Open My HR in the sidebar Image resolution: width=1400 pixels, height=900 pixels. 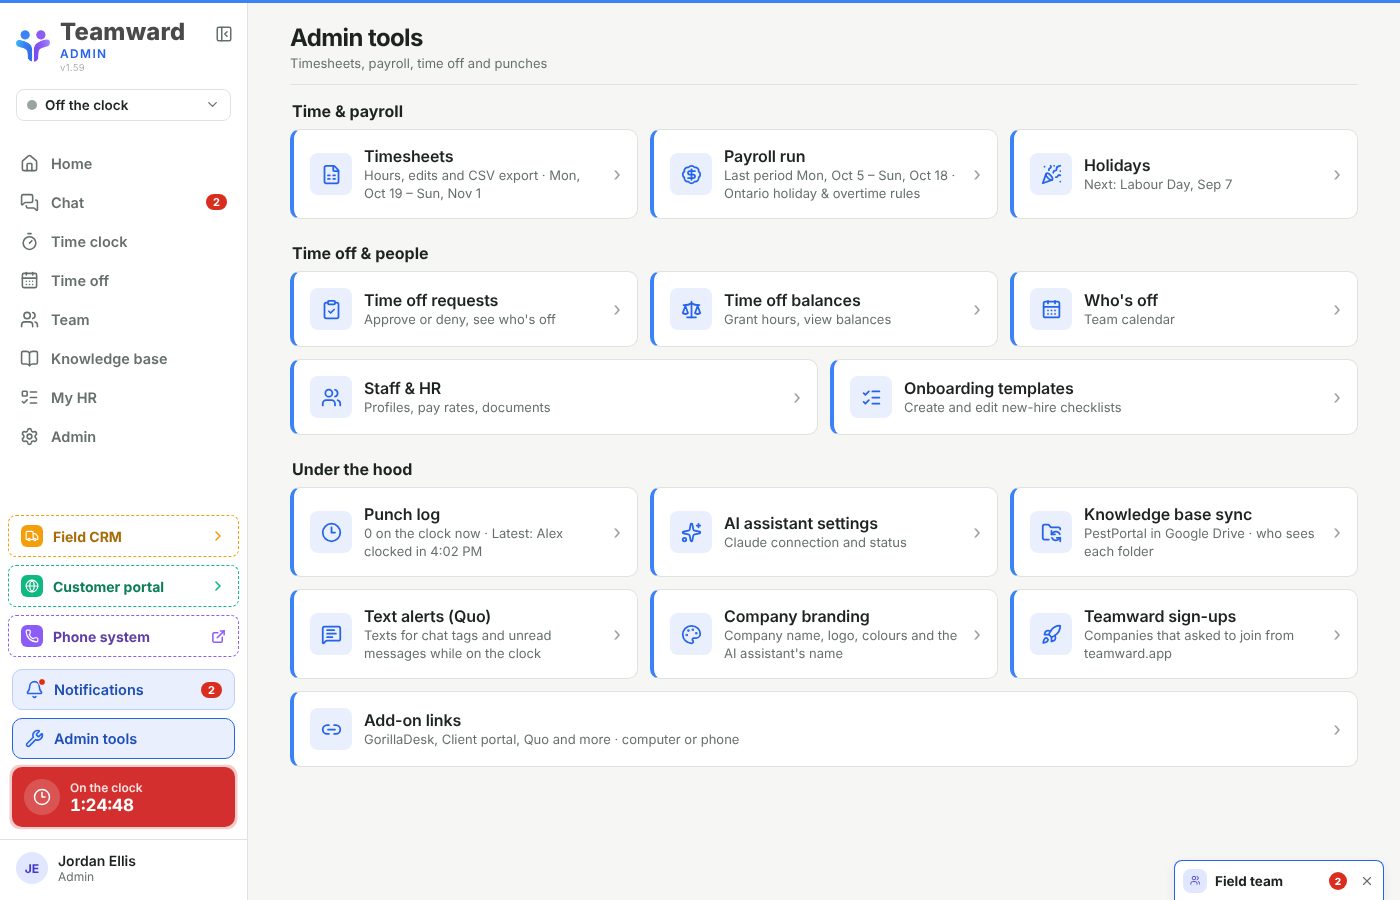pos(123,397)
